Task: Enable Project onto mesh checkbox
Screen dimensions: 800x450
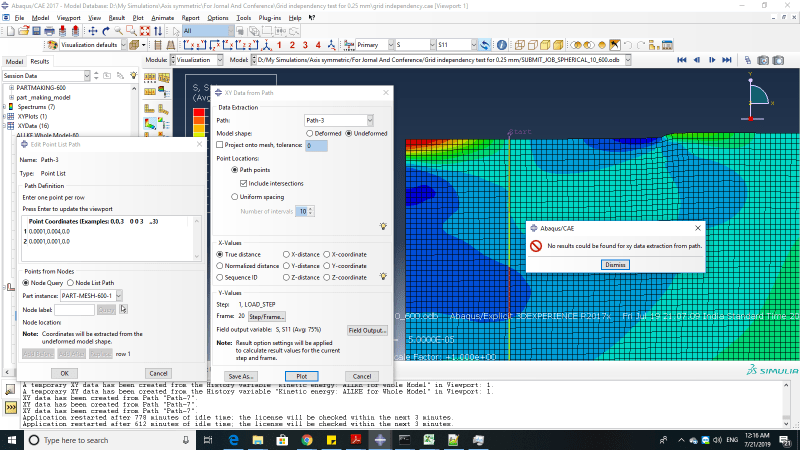Action: click(220, 145)
